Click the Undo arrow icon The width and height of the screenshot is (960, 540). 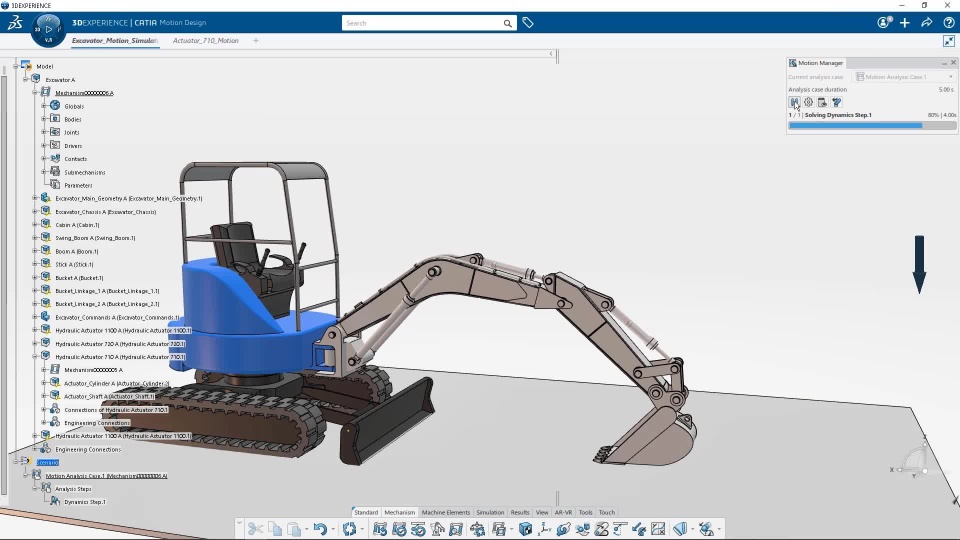[x=320, y=528]
